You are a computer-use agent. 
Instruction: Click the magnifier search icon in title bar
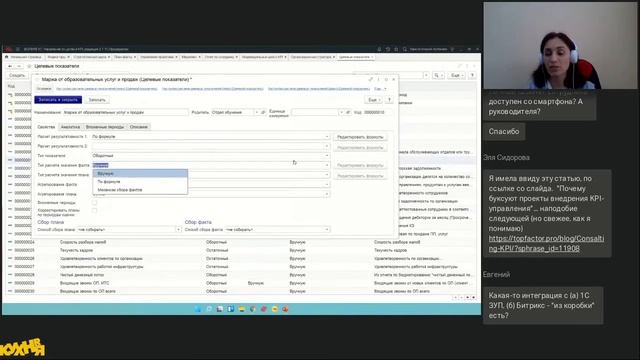[404, 49]
